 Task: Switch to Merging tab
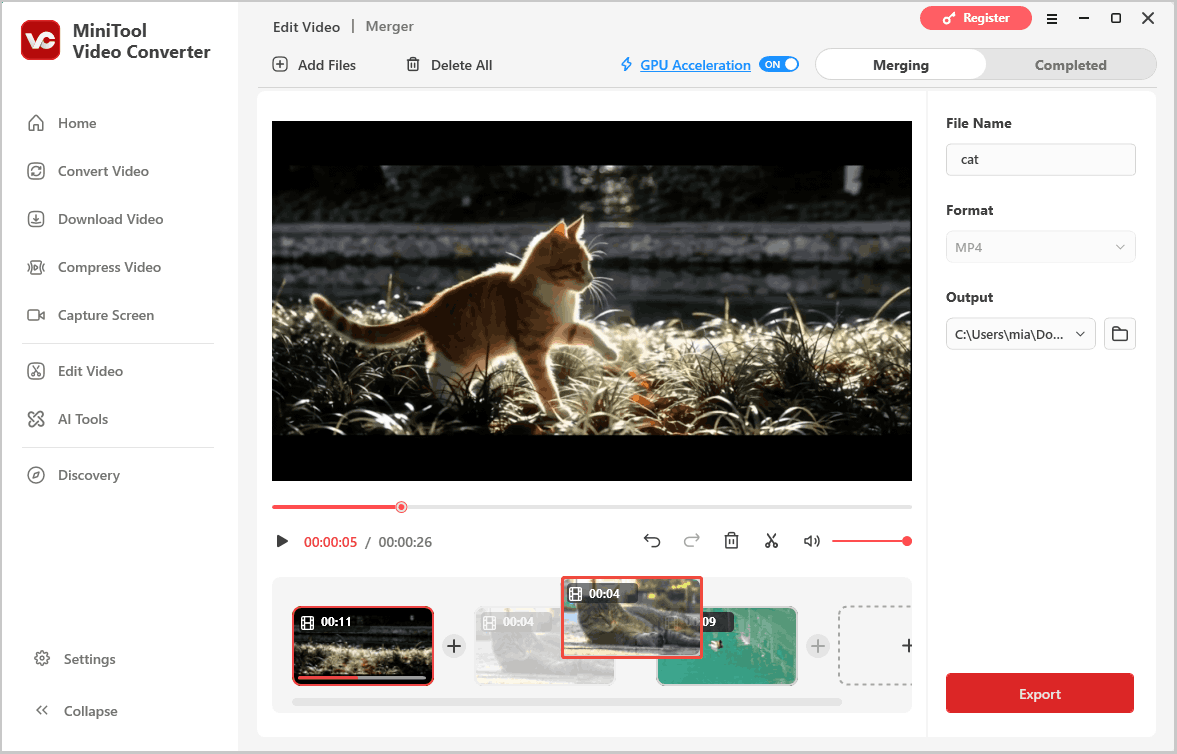click(901, 65)
